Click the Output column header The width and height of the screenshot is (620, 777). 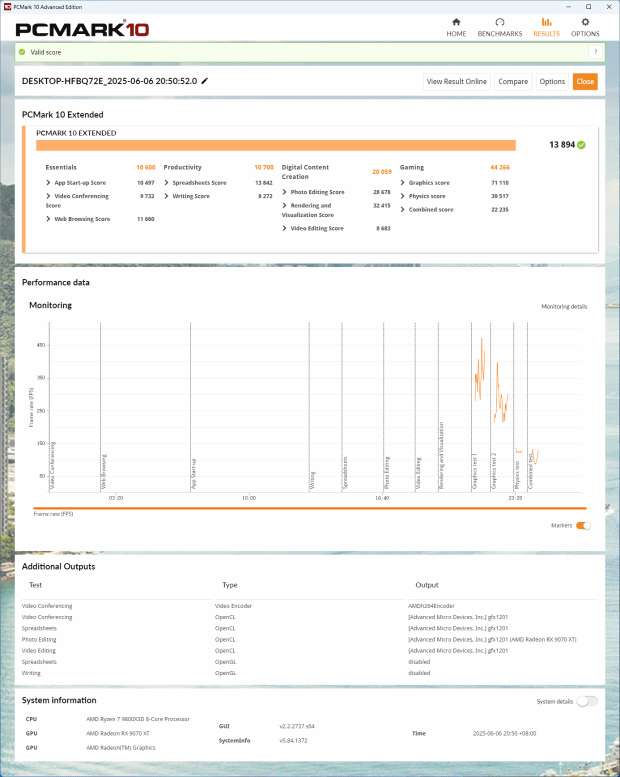(427, 585)
